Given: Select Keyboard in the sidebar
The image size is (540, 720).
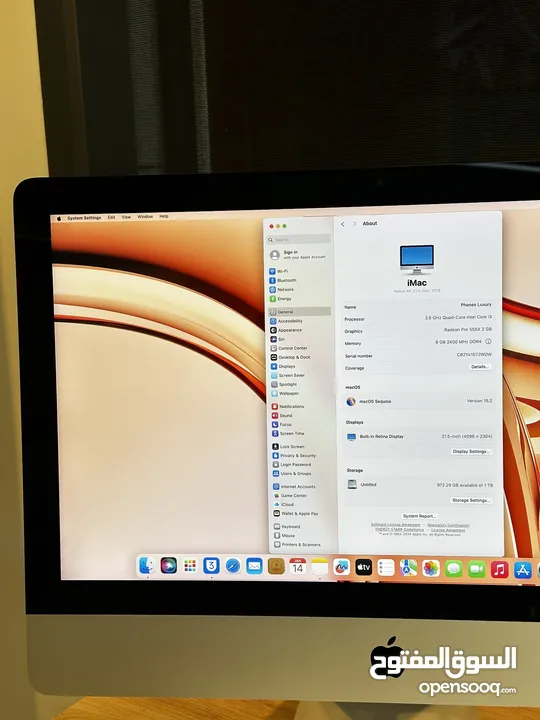Looking at the screenshot, I should 287,527.
